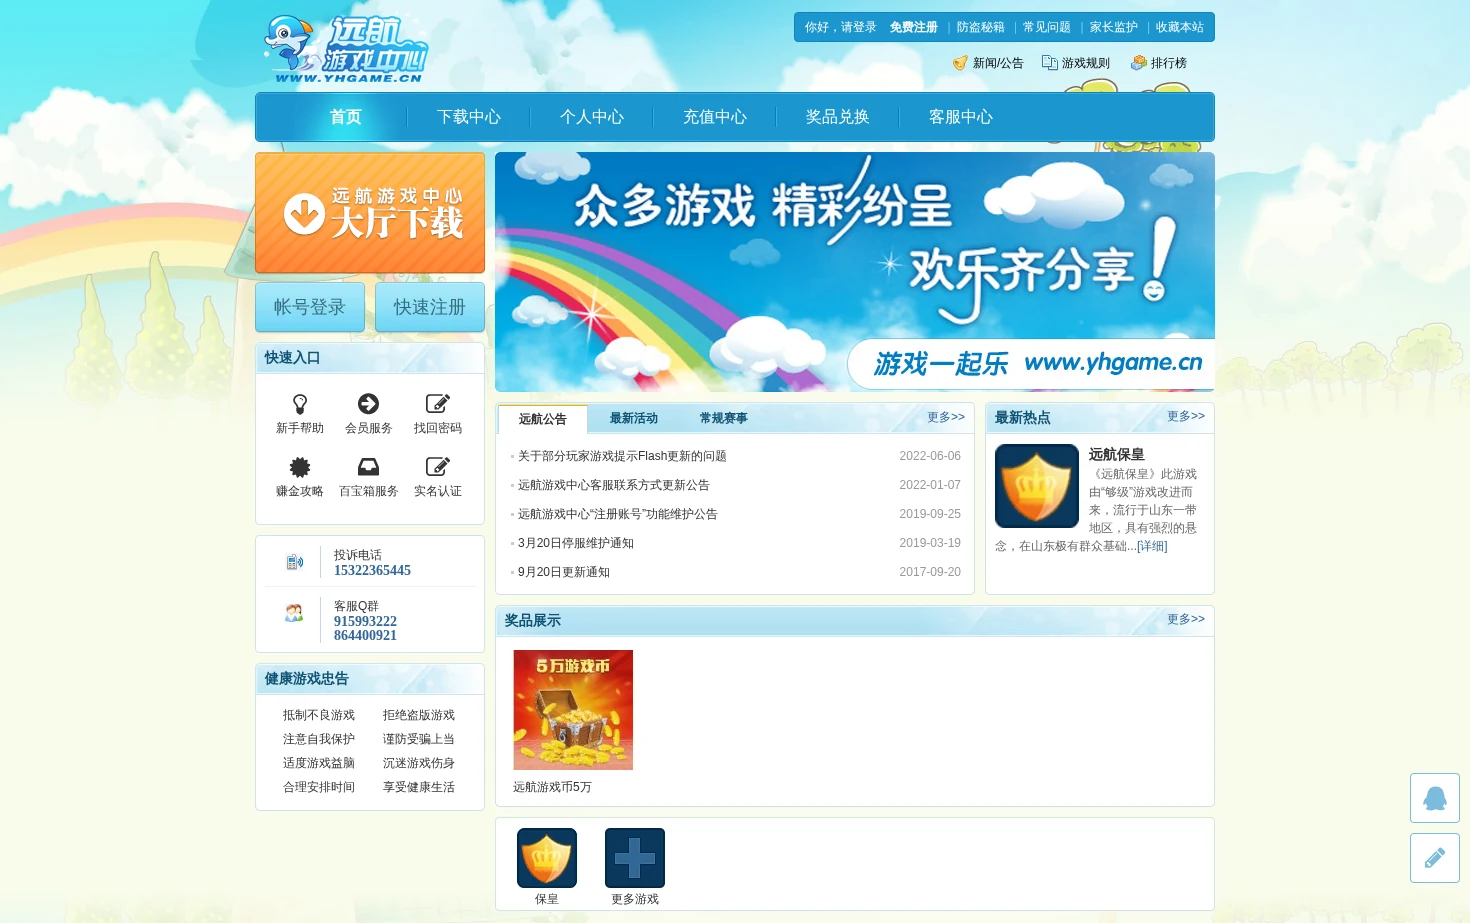Open 充值中心 navigation item
The width and height of the screenshot is (1470, 923).
pyautogui.click(x=715, y=117)
